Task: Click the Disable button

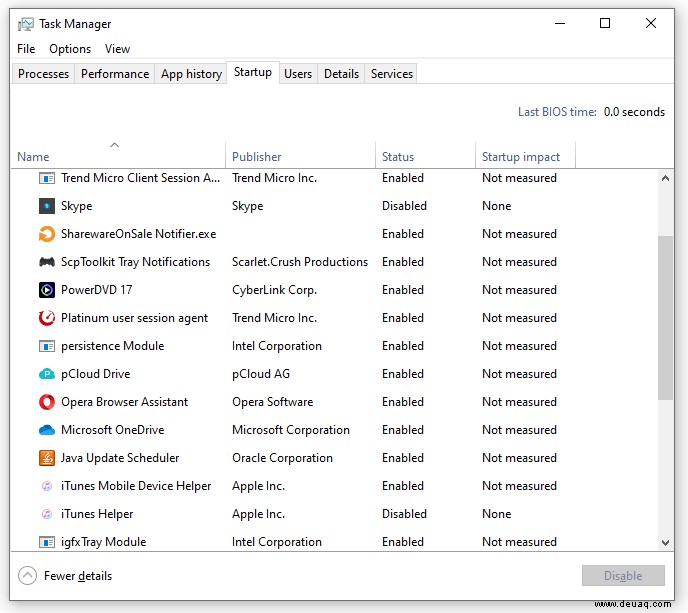Action: coord(623,576)
